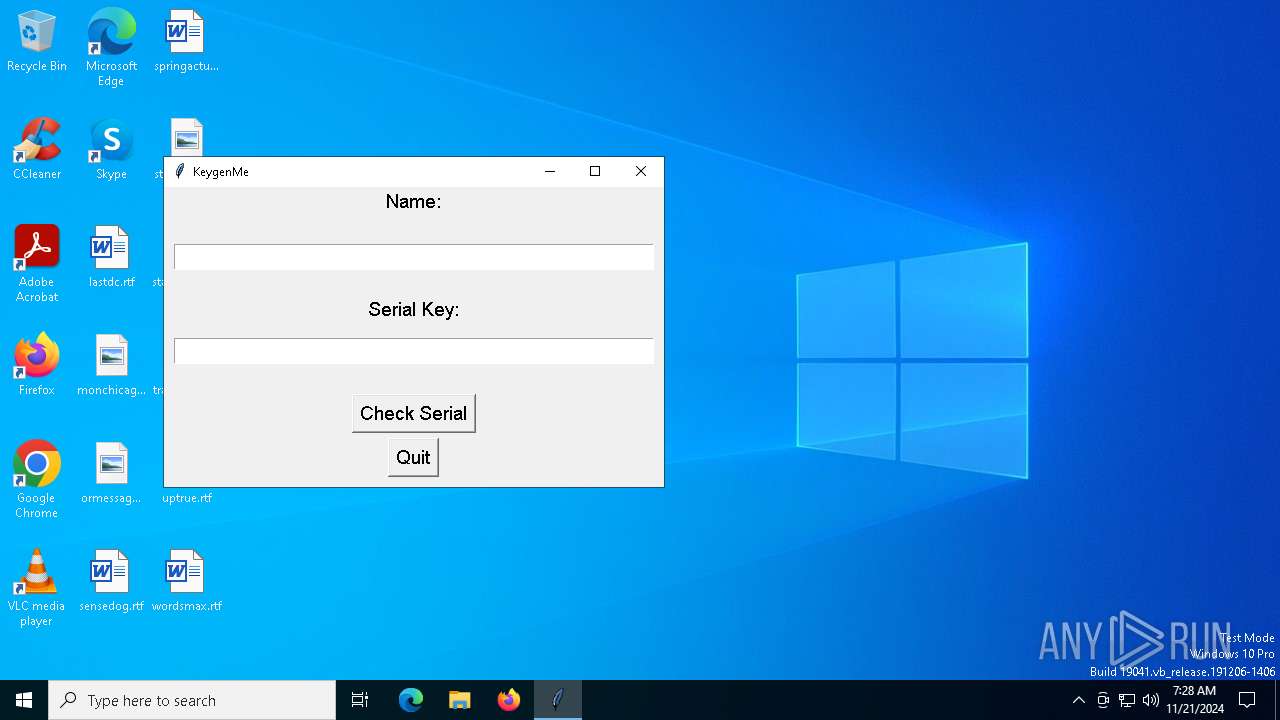The width and height of the screenshot is (1280, 720).
Task: Open the notification center icon
Action: 1247,700
